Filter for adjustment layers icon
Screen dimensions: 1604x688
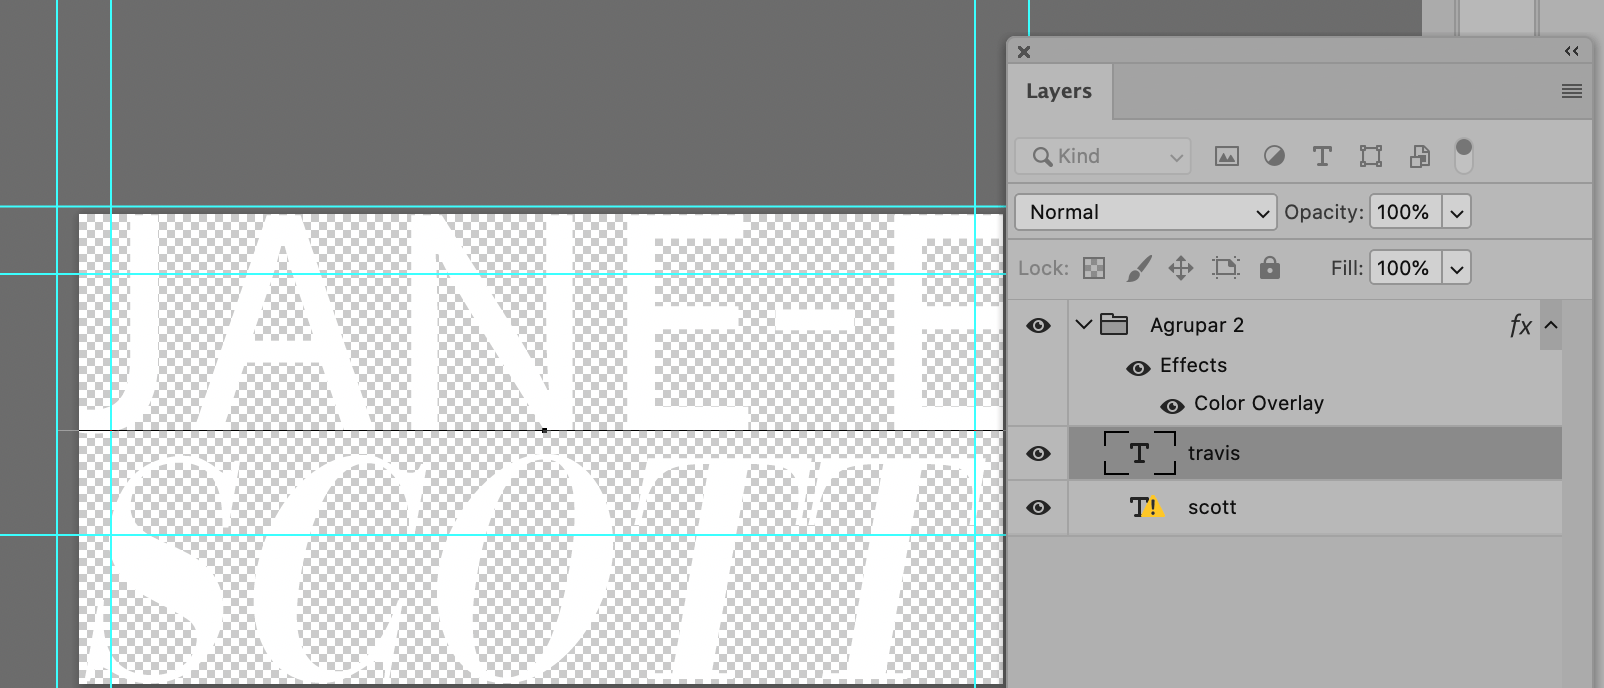click(1274, 156)
